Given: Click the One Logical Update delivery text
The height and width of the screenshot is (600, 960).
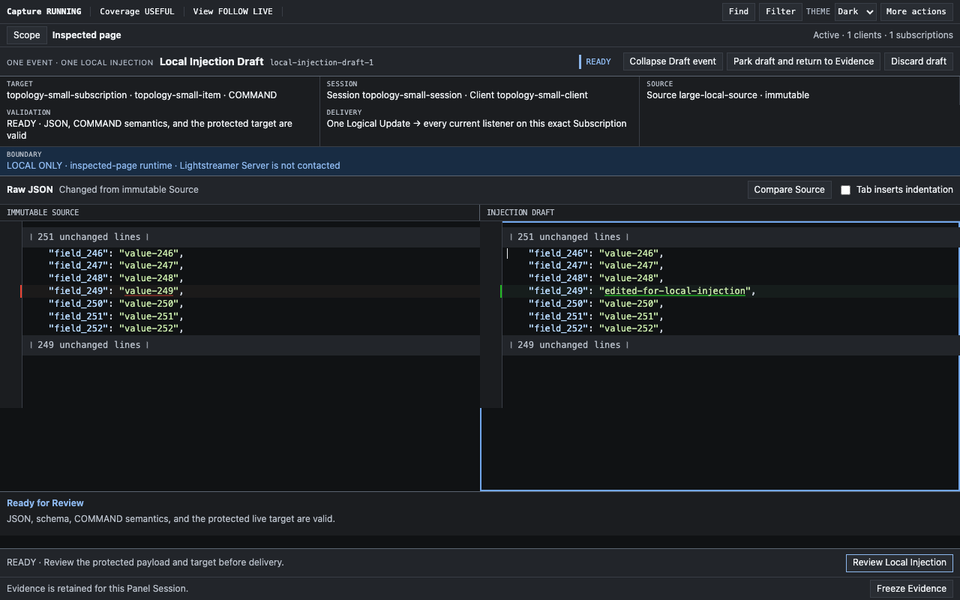Looking at the screenshot, I should (476, 124).
